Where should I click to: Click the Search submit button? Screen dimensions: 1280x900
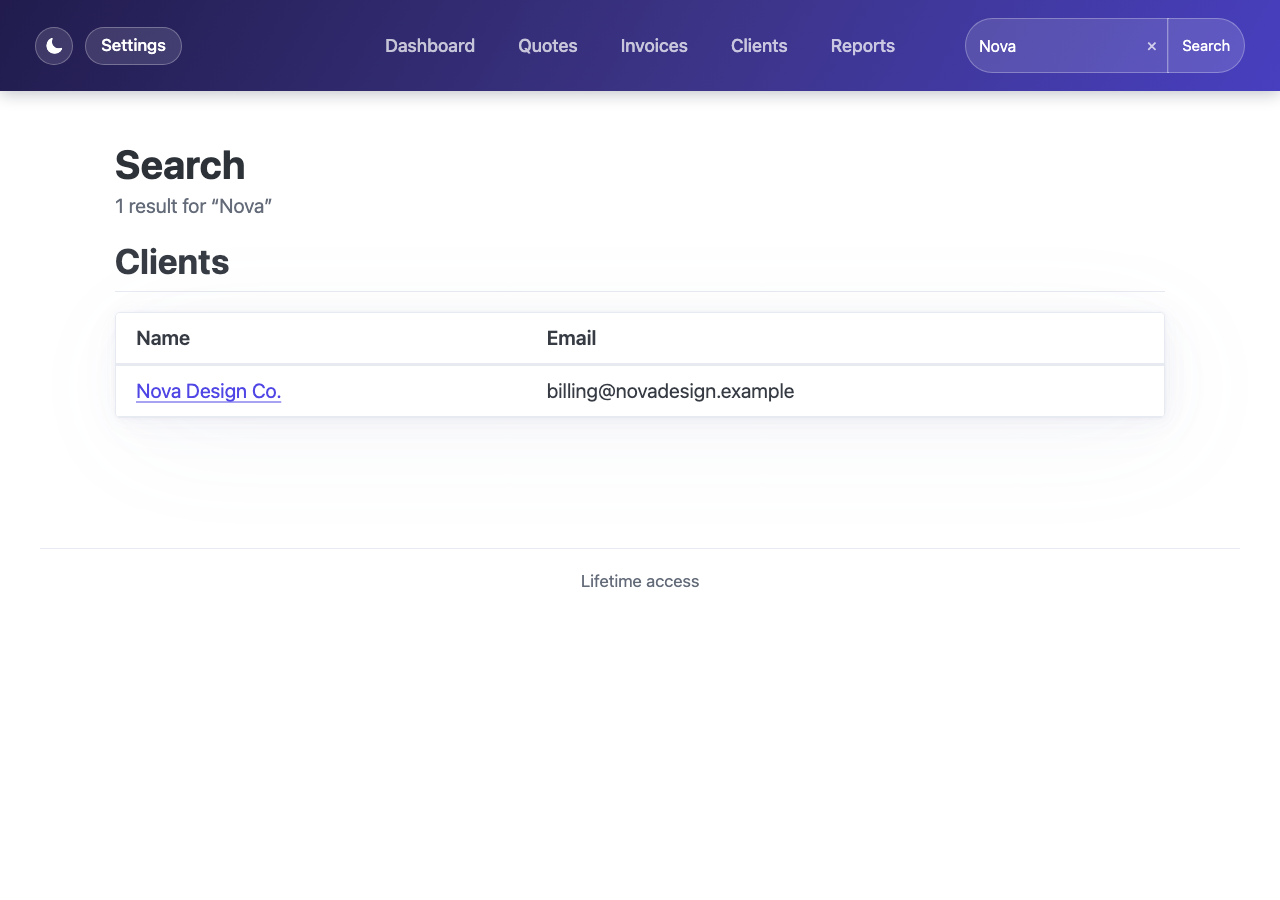(x=1206, y=46)
